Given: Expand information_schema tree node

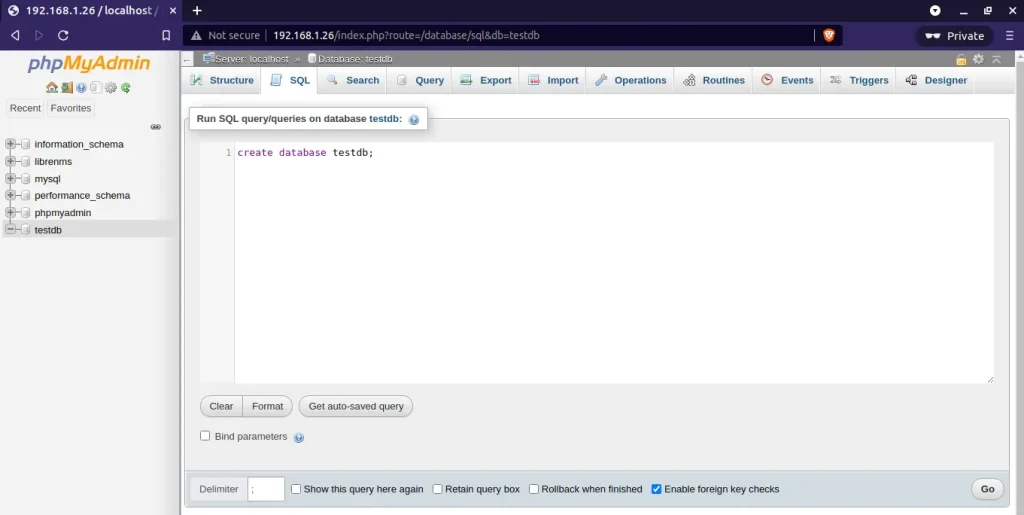Looking at the screenshot, I should coord(10,144).
